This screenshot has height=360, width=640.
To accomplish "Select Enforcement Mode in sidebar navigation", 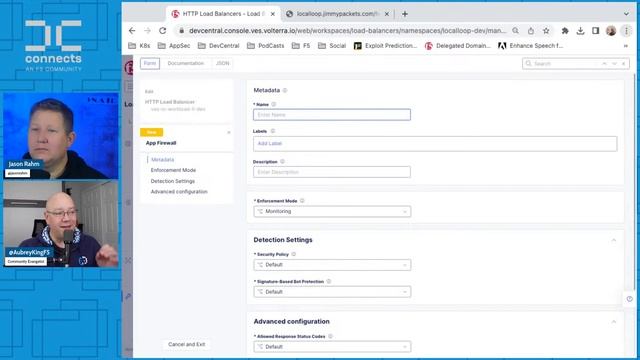I will 173,170.
